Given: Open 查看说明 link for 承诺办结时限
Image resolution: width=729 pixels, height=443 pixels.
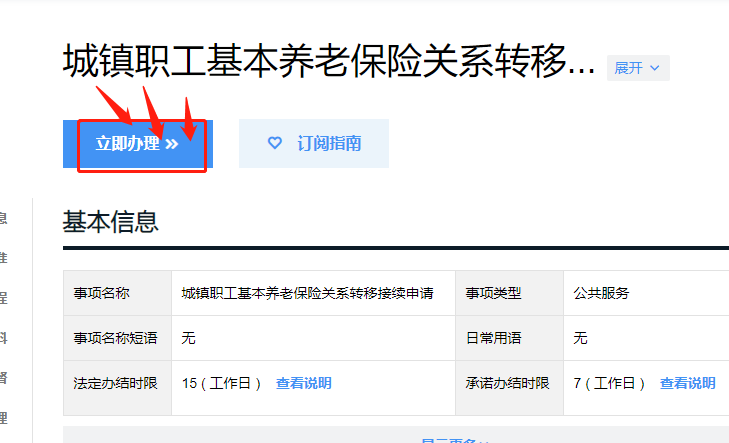Looking at the screenshot, I should [687, 383].
